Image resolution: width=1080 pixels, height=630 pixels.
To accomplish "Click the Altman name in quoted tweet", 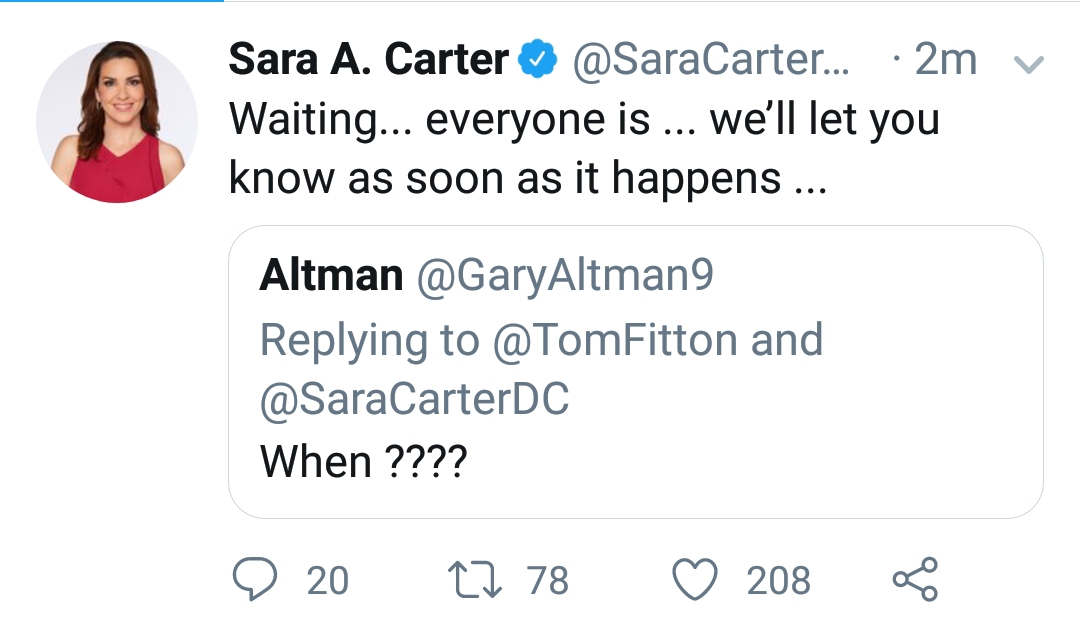I will pyautogui.click(x=330, y=276).
